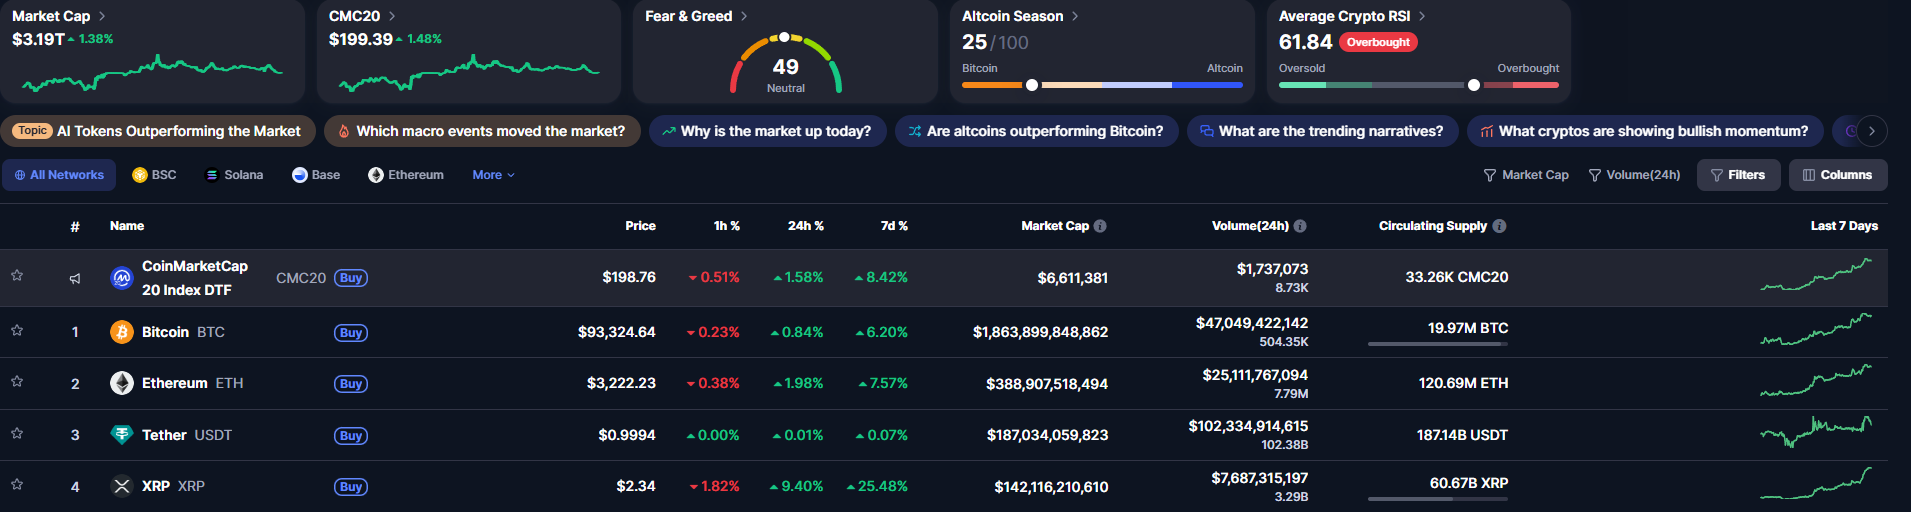
Task: Sort table by 7d % column header
Action: click(x=894, y=226)
